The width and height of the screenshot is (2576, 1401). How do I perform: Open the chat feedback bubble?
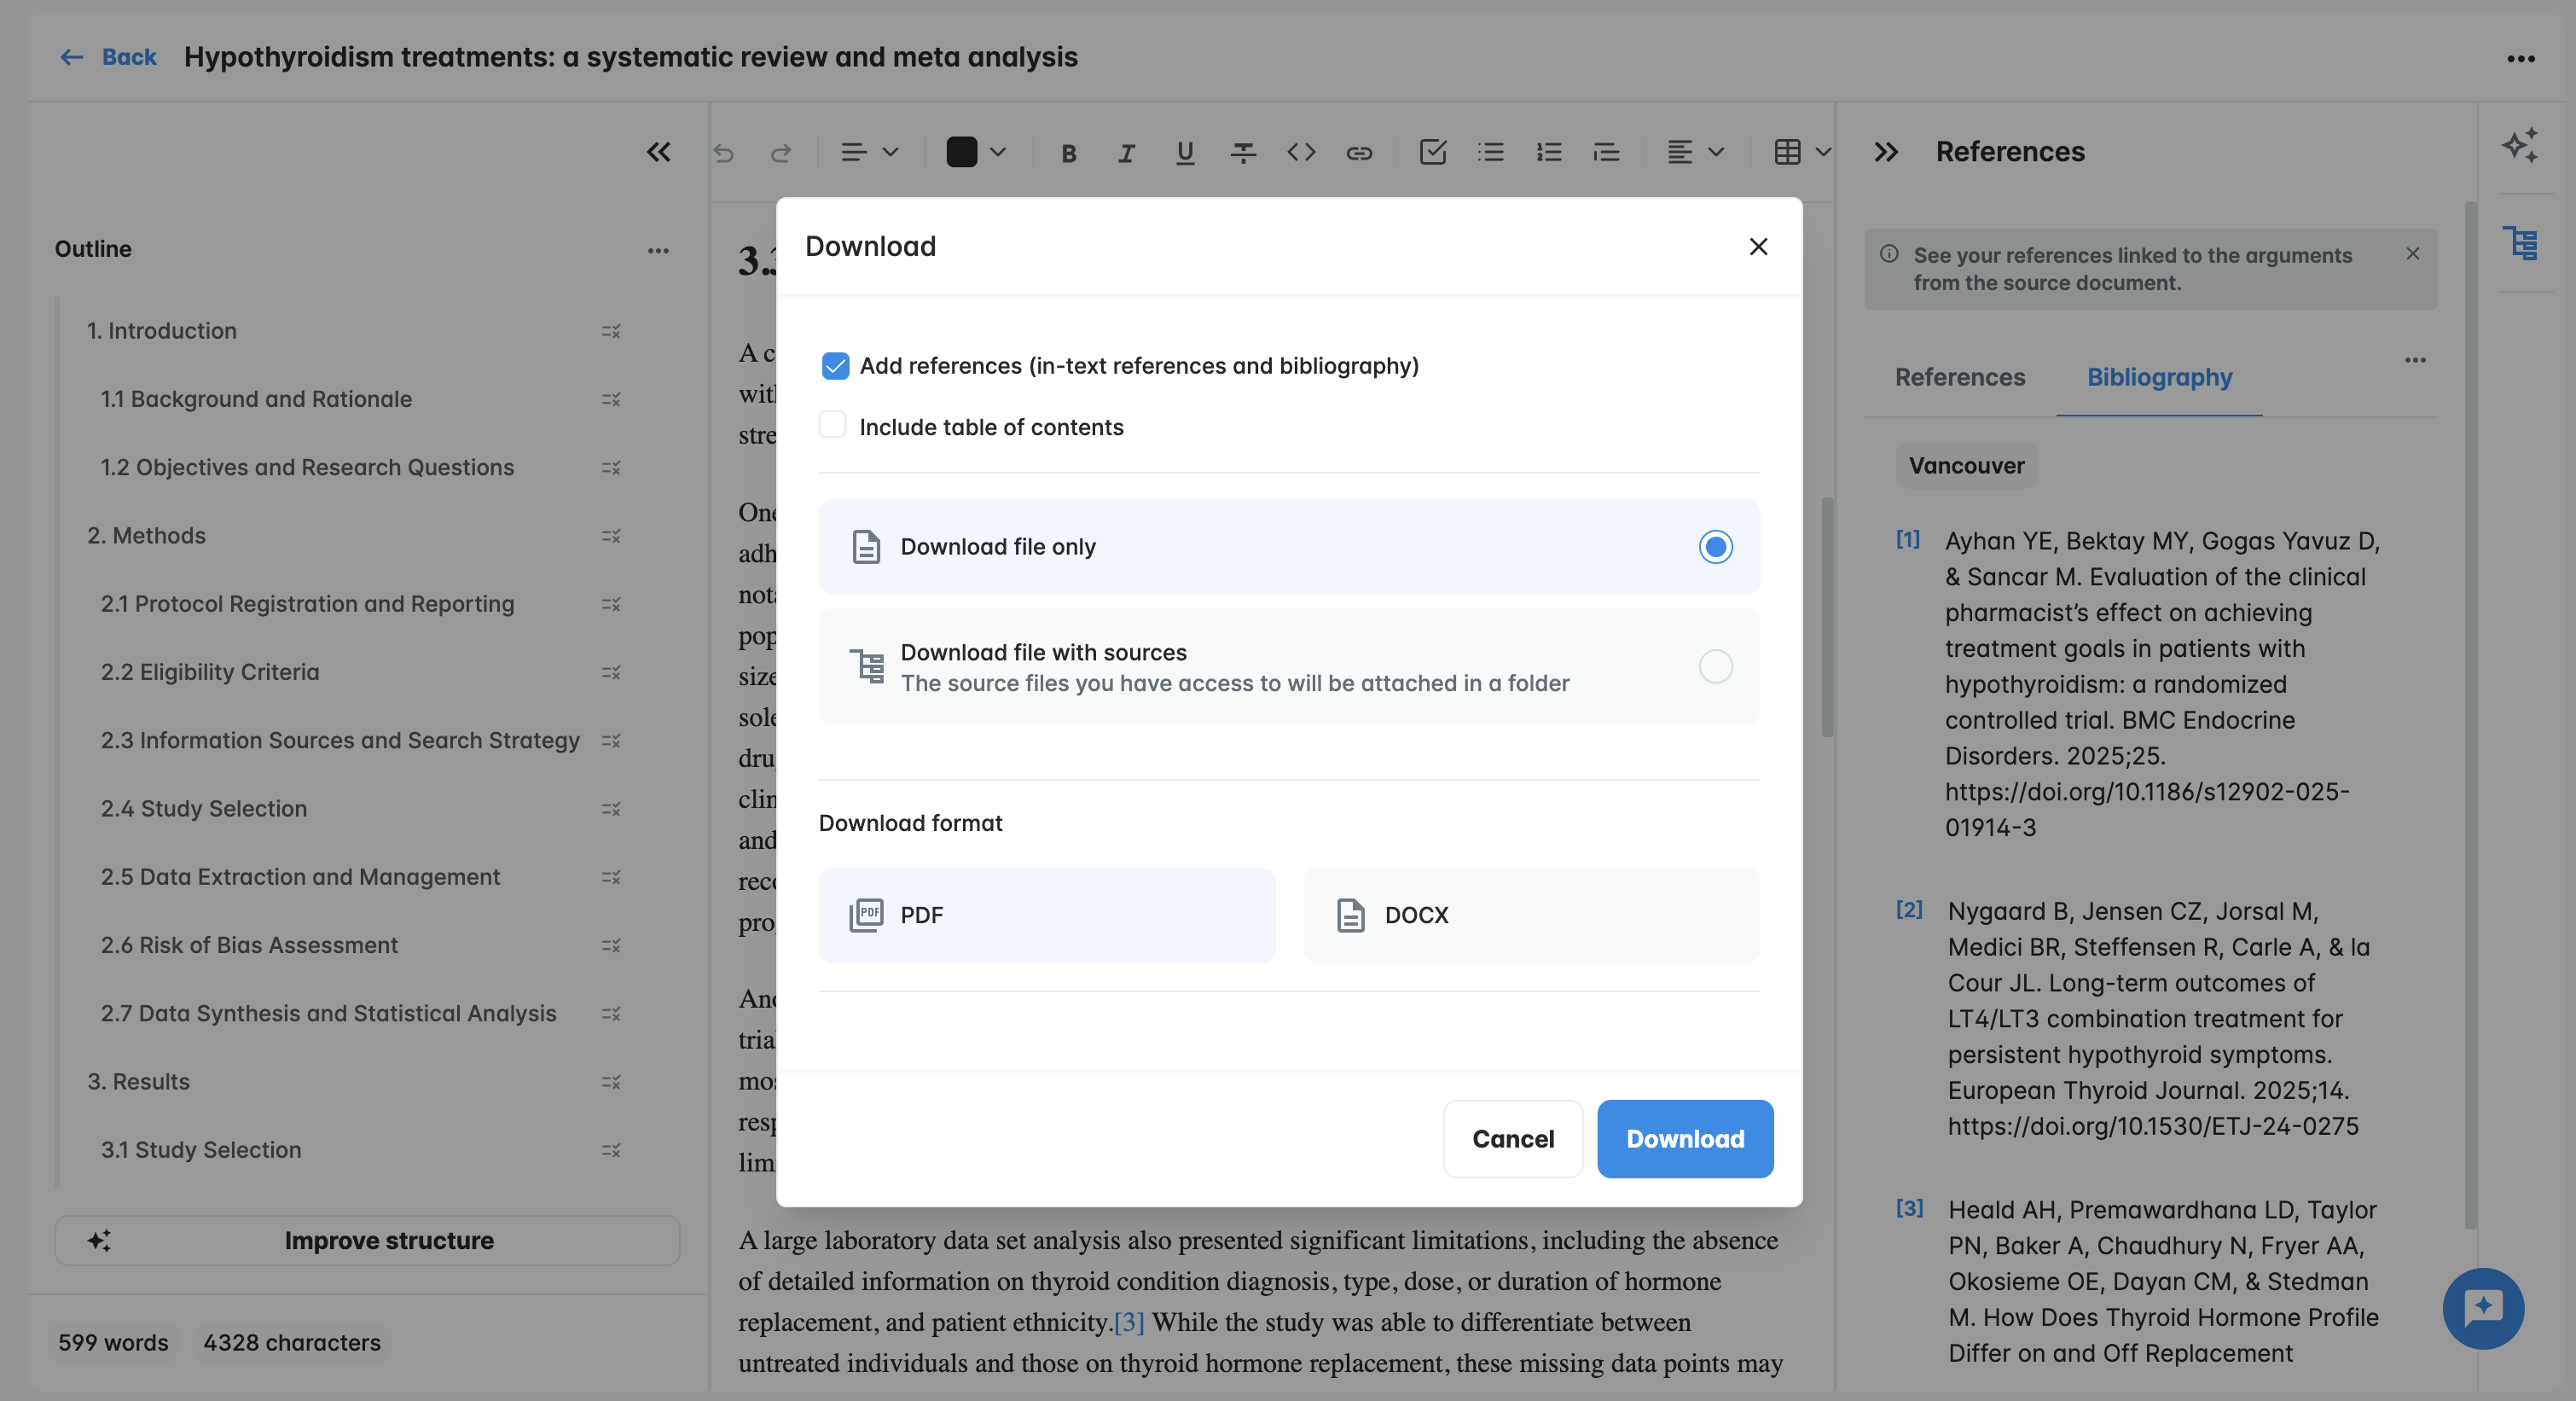(2483, 1308)
